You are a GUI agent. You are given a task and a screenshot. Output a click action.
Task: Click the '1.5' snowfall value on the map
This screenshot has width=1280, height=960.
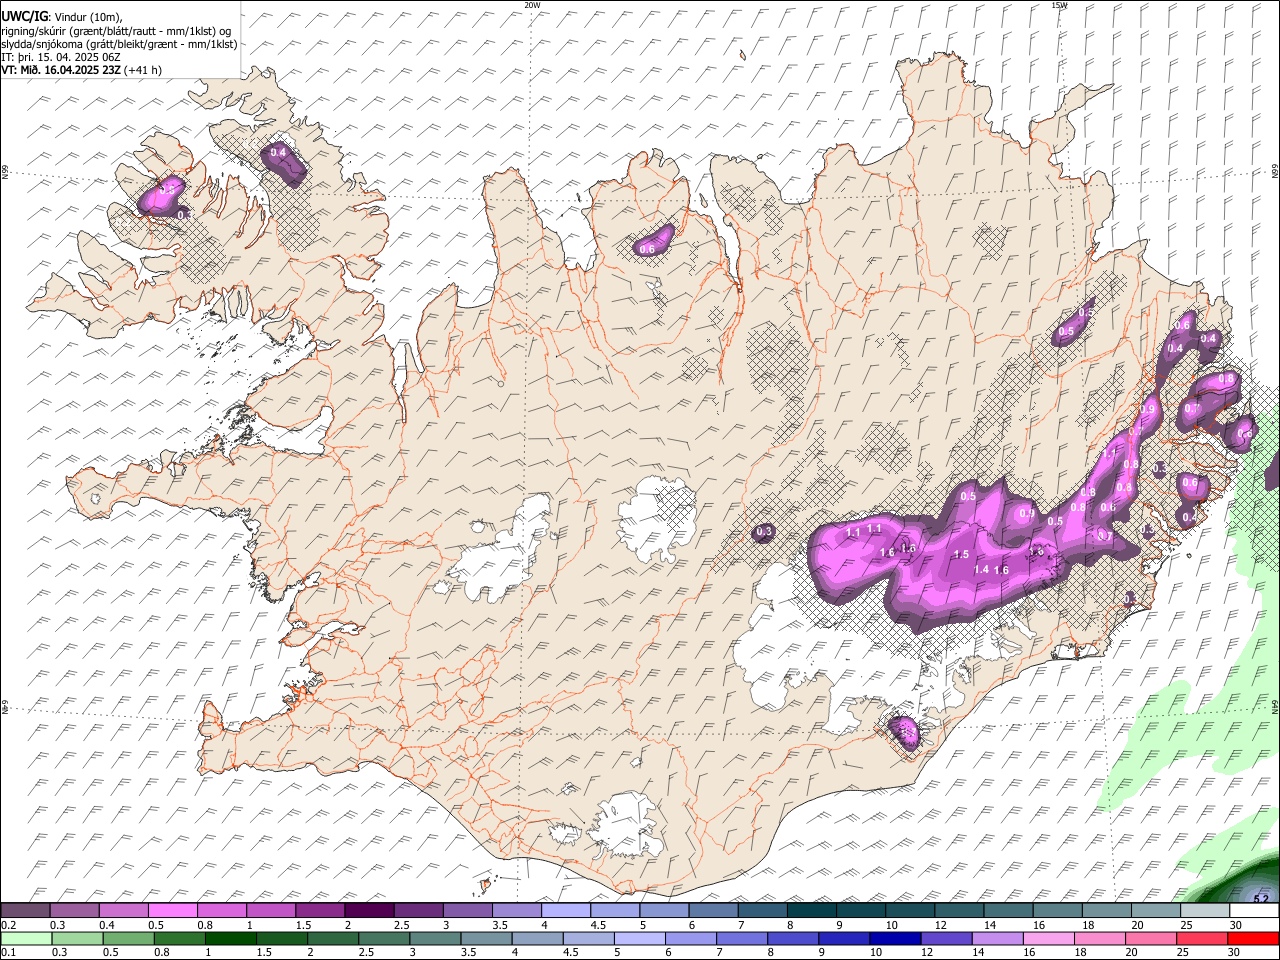(x=961, y=554)
